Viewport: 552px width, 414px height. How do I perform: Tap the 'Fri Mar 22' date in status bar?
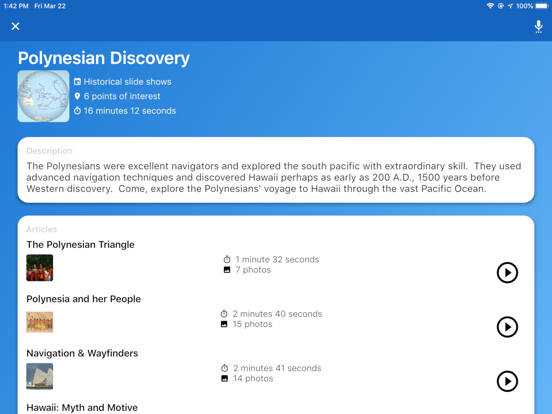pos(50,6)
